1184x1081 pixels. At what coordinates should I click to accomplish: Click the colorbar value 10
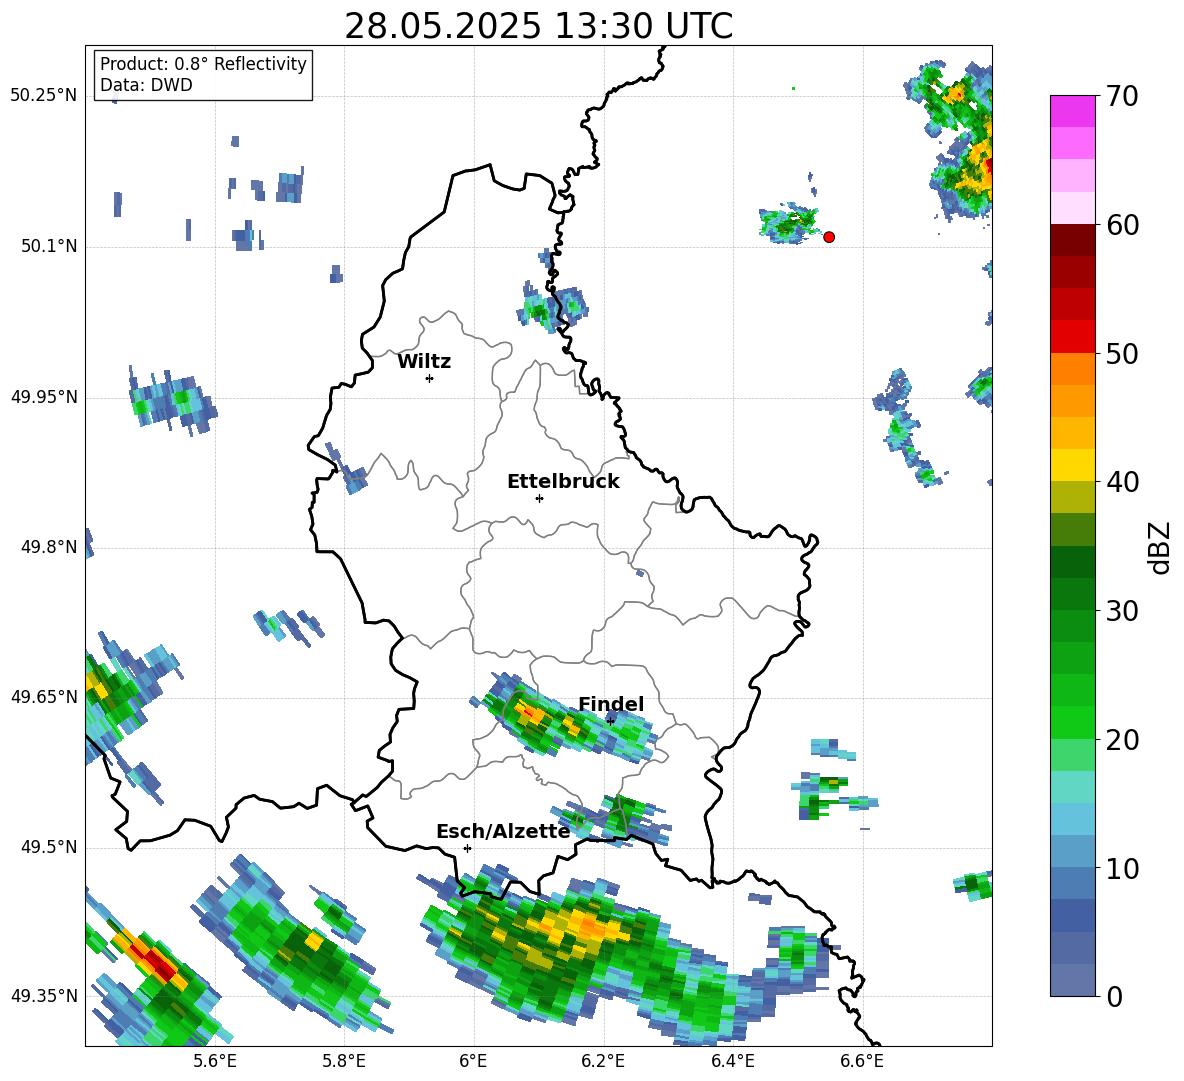coord(1122,869)
